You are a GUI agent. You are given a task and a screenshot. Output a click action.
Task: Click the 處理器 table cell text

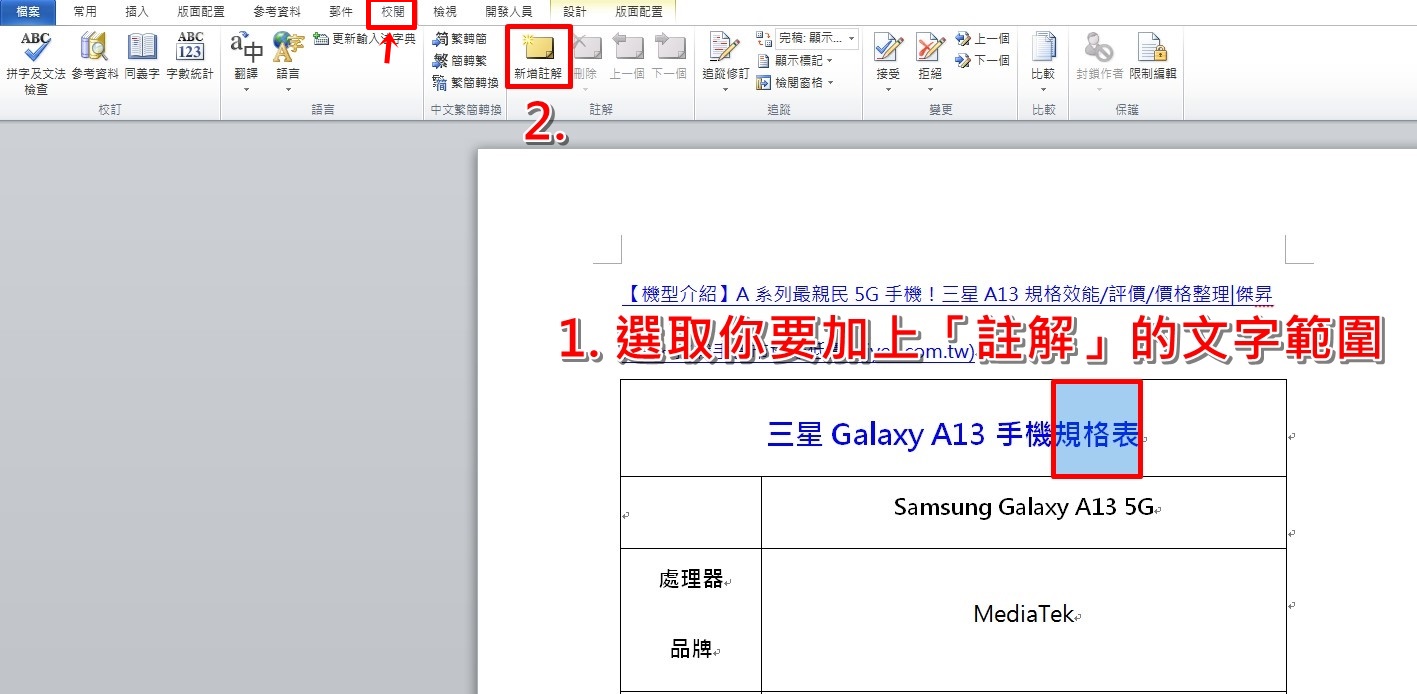tap(690, 579)
